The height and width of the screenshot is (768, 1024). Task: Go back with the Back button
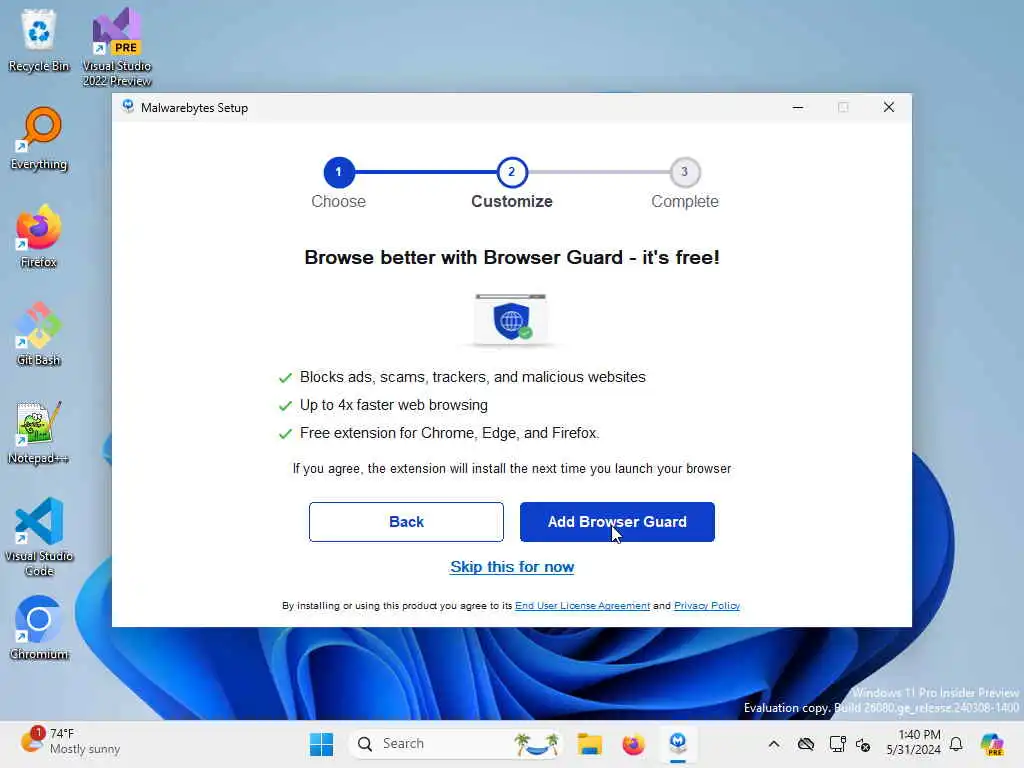406,522
